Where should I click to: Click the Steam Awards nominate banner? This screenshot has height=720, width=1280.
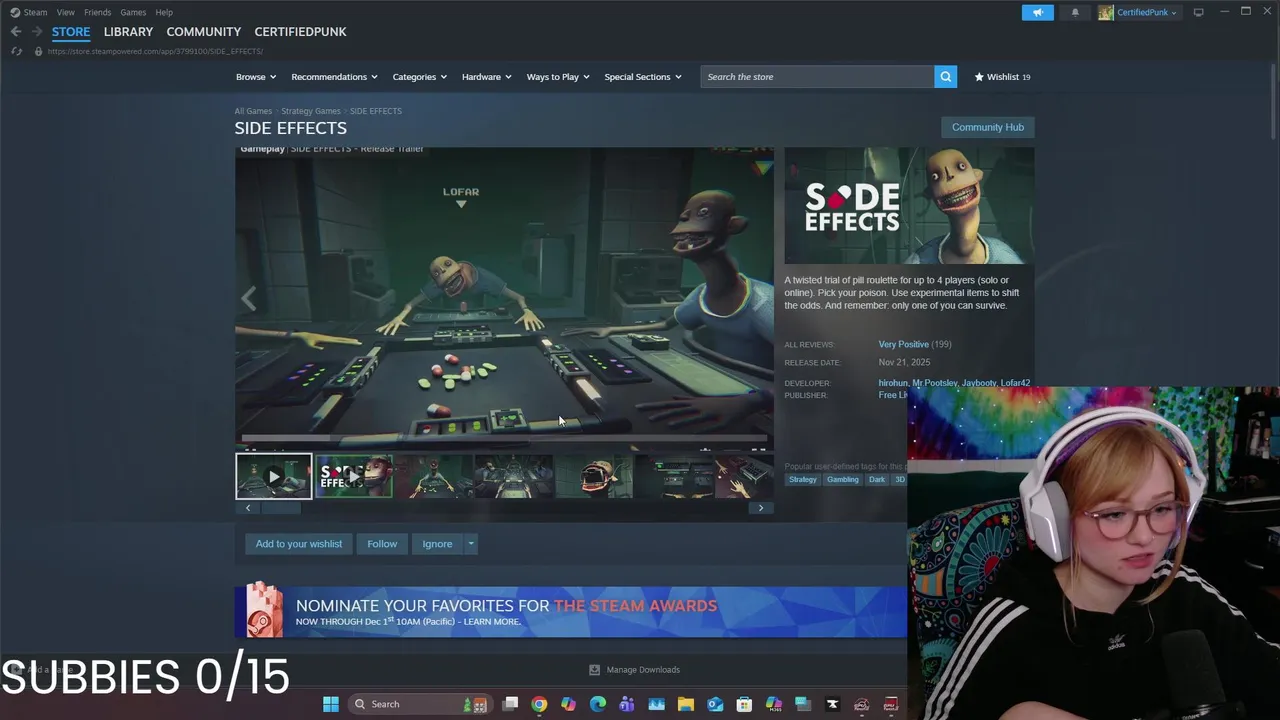click(x=571, y=612)
